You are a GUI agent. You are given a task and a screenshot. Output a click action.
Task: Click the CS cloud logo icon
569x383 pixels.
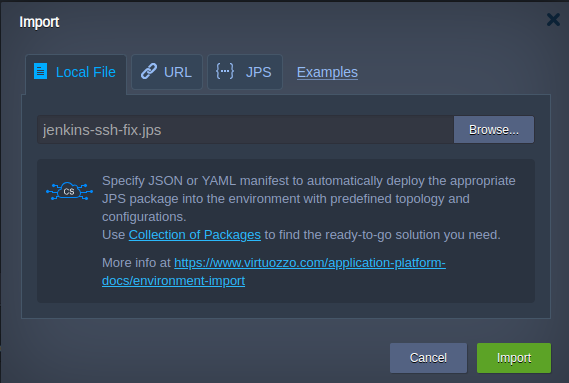(x=69, y=191)
